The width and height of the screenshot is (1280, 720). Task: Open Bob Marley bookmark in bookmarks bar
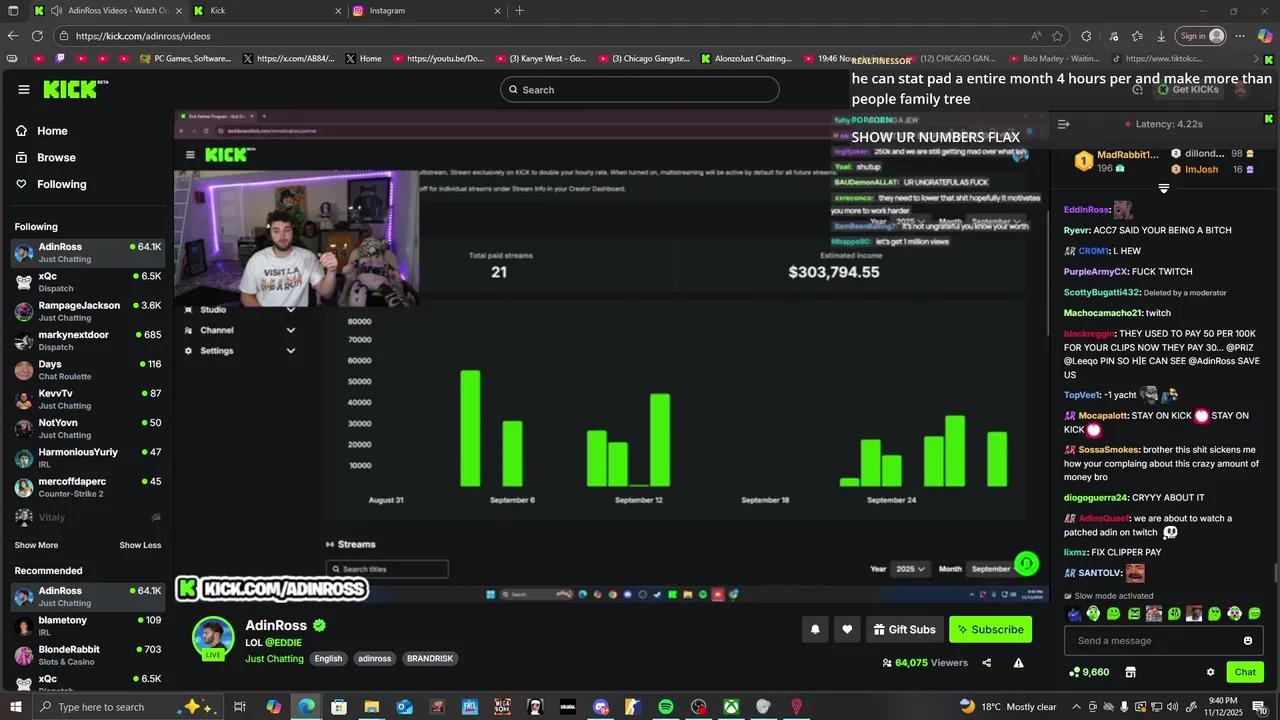(x=1054, y=58)
